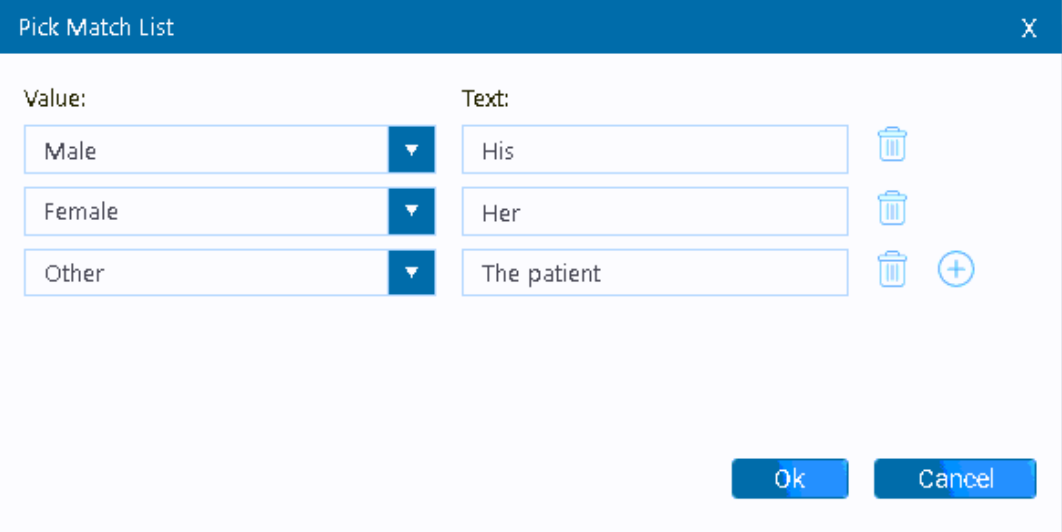Image resolution: width=1062 pixels, height=532 pixels.
Task: Click the Pick Match List title
Action: coord(96,27)
